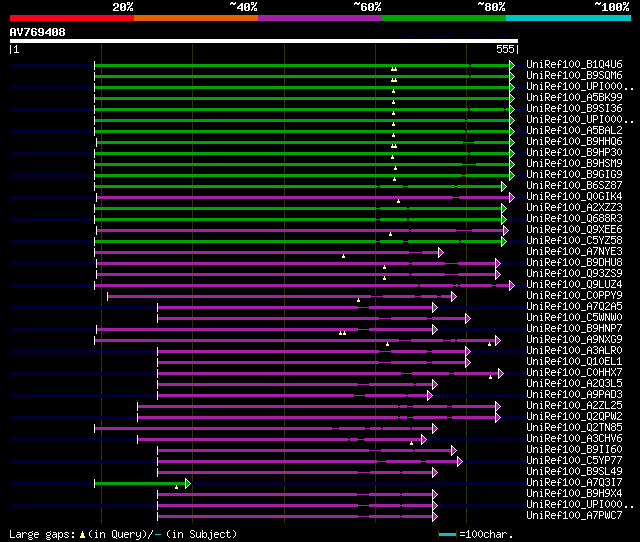Click the =100char. scale label
This screenshot has height=542, width=640.
click(486, 534)
